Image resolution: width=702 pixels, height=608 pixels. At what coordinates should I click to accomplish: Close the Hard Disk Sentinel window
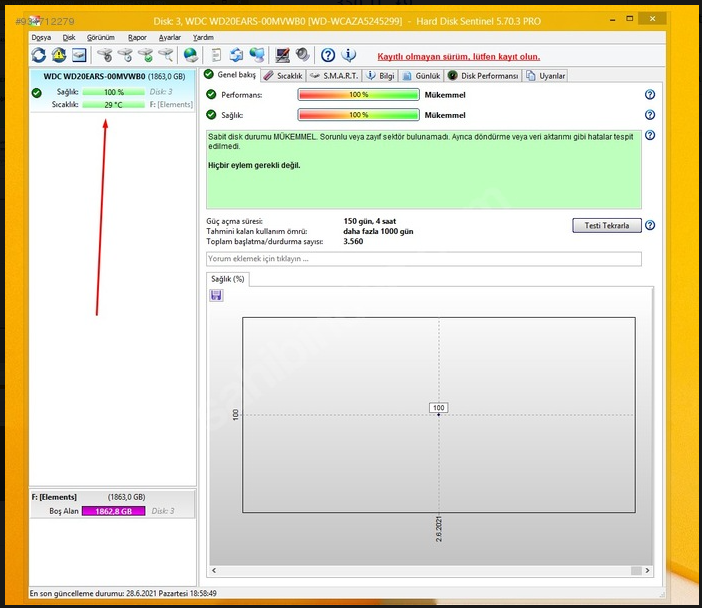pos(652,19)
